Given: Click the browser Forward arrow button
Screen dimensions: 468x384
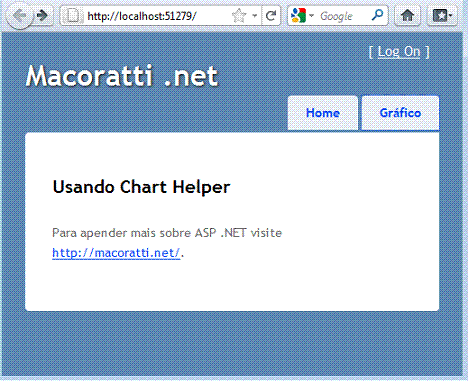Looking at the screenshot, I should (x=43, y=15).
